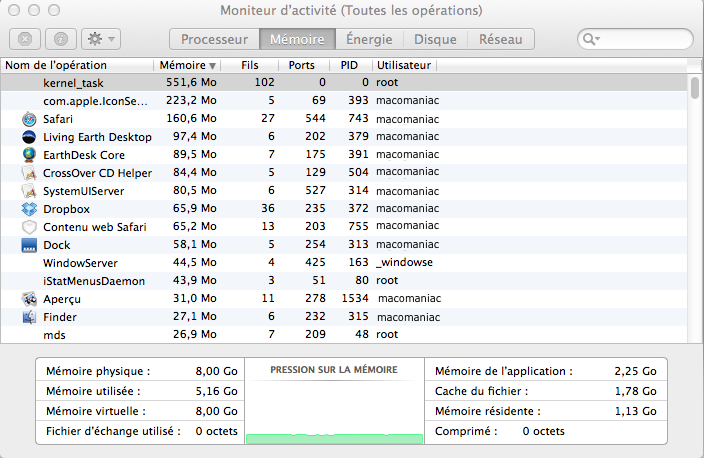Screen dimensions: 704x458
Task: Click the 544 ports value for Safari
Action: pos(315,118)
